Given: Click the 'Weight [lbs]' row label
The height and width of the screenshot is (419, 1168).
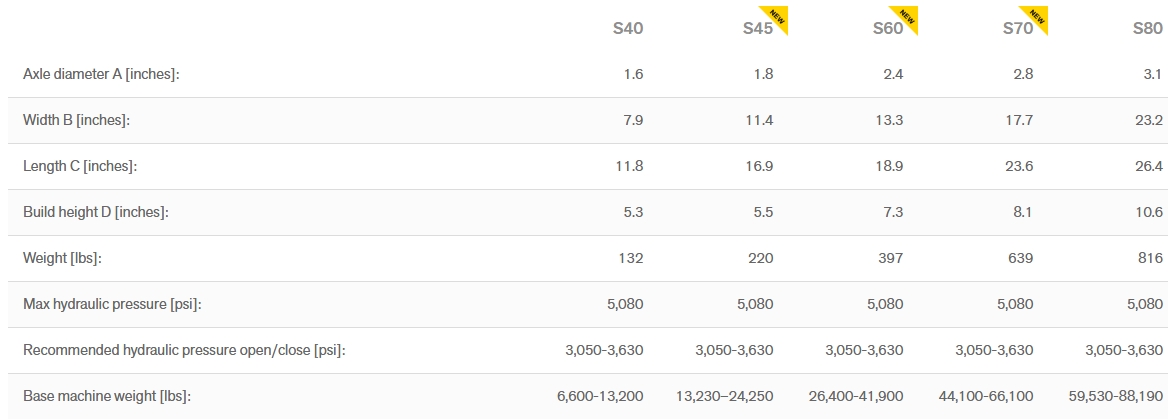Looking at the screenshot, I should (62, 258).
